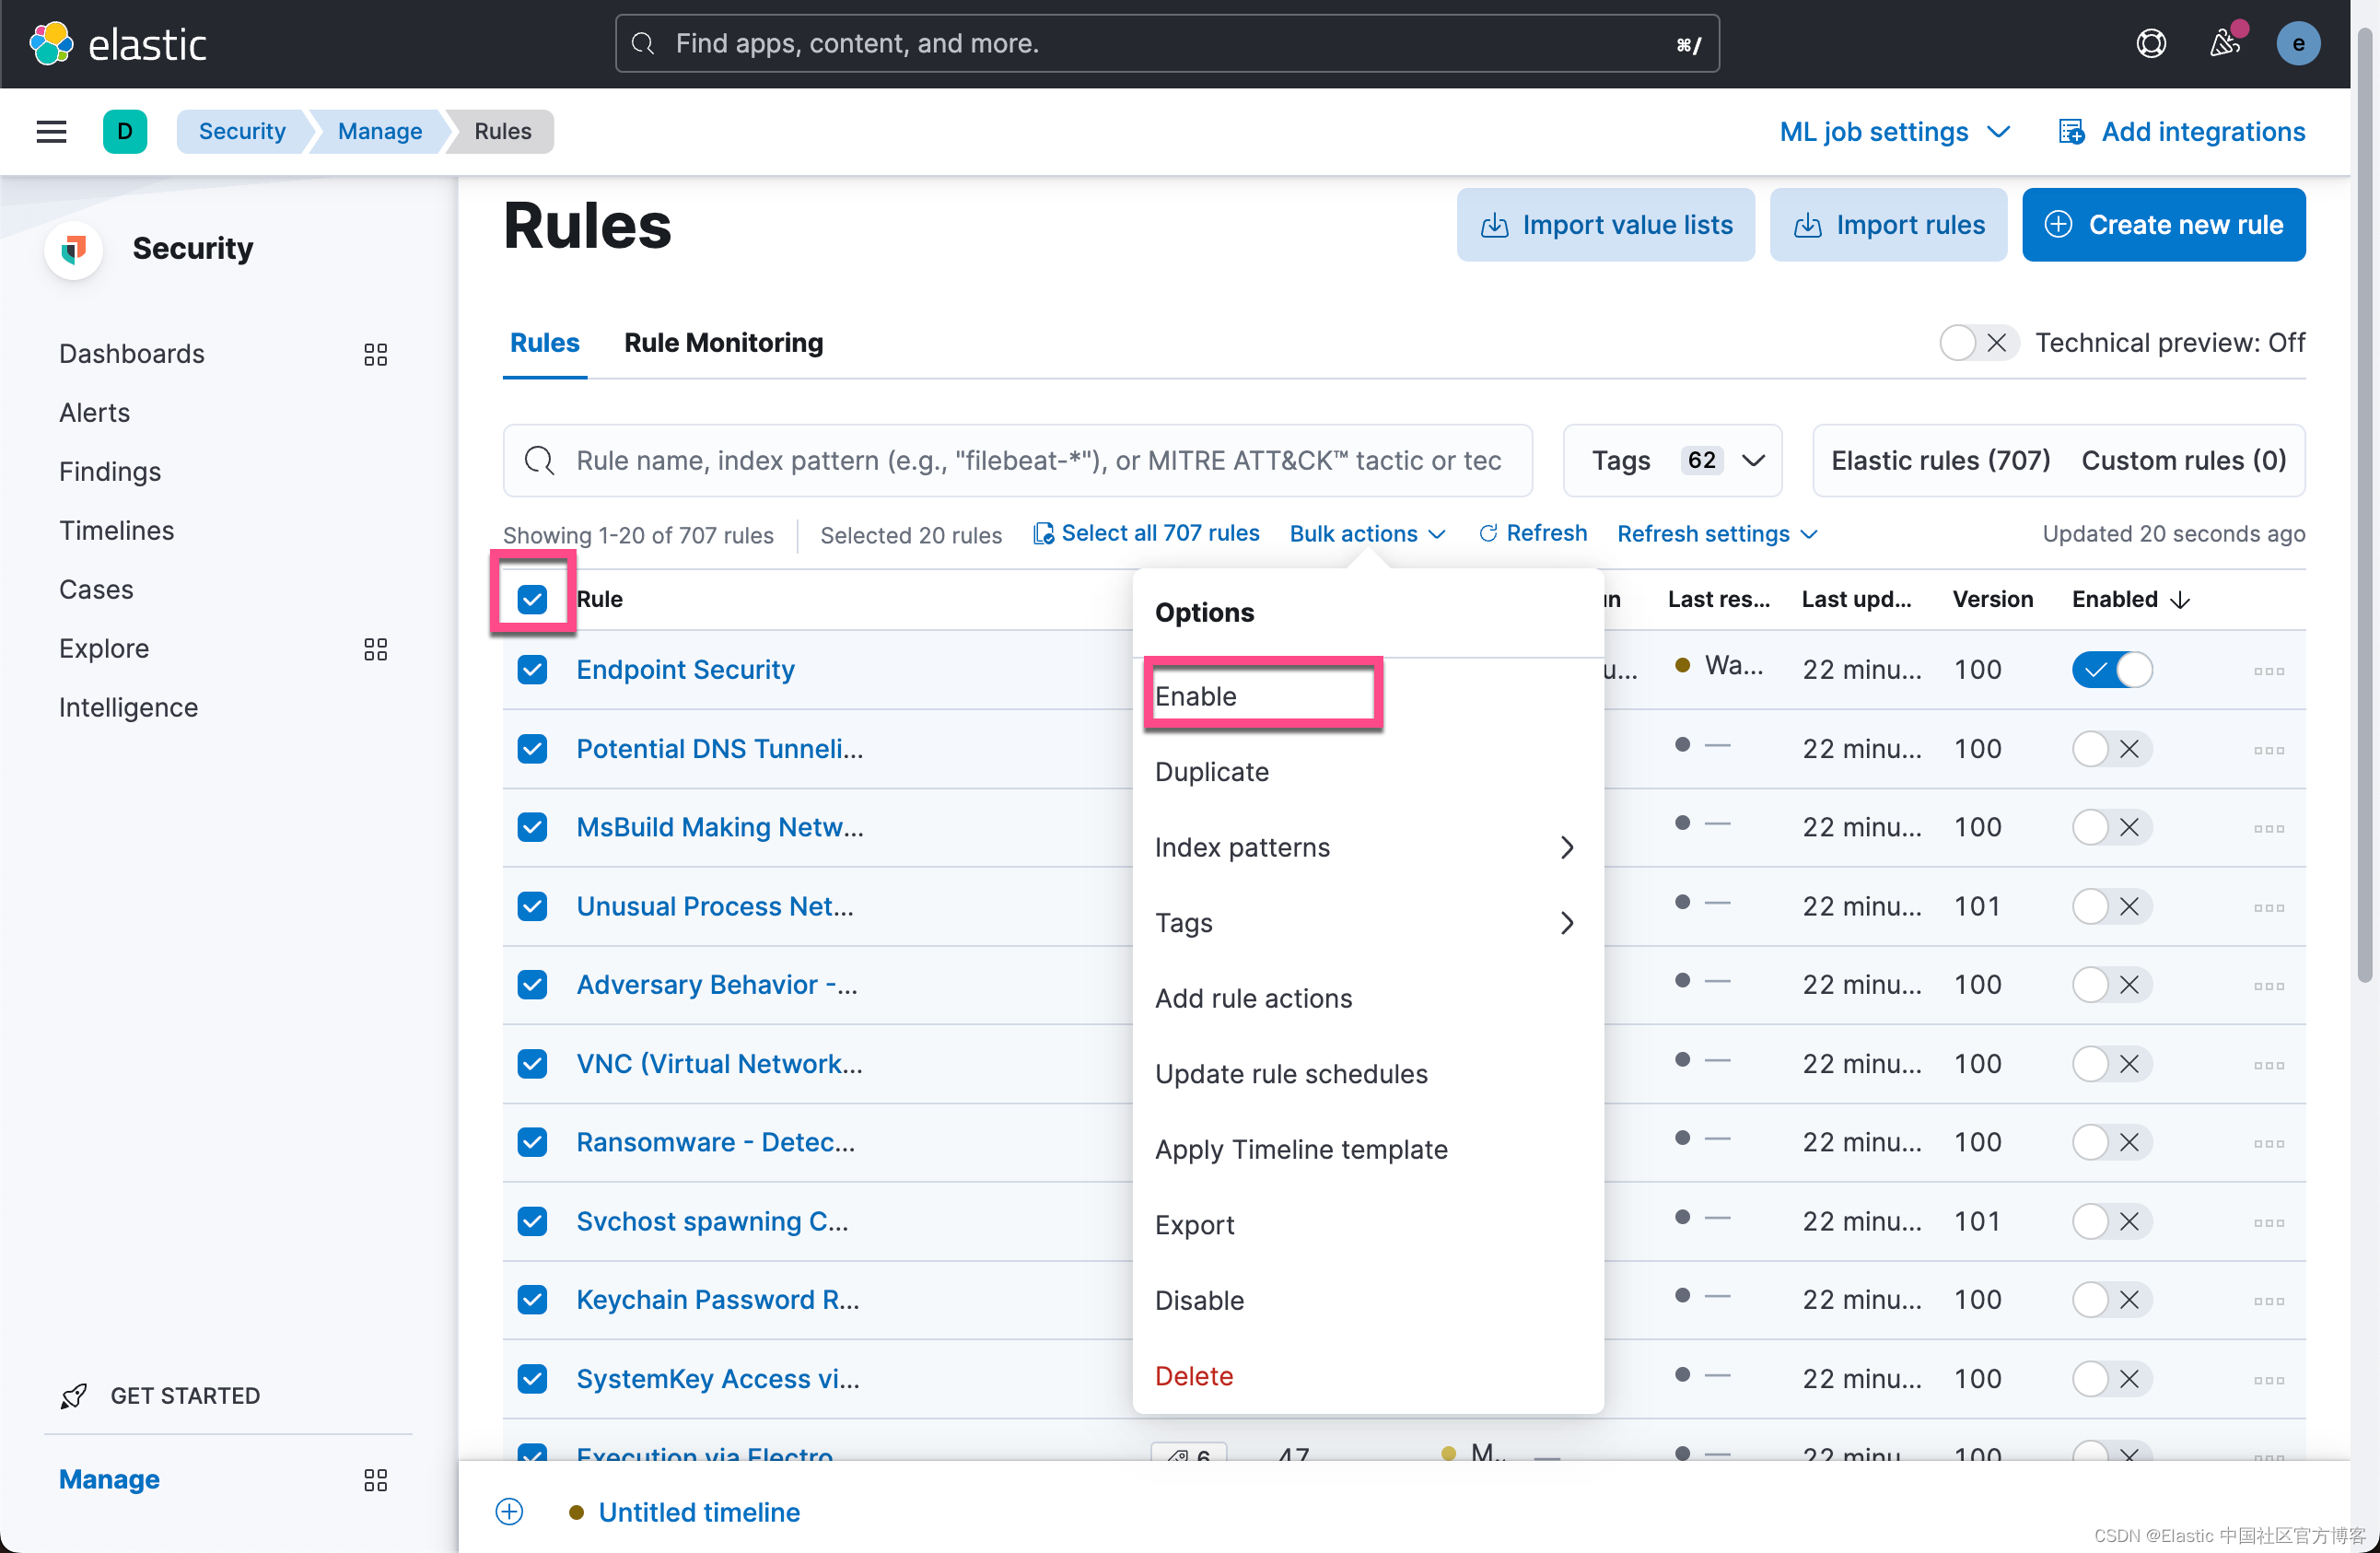Viewport: 2380px width, 1553px height.
Task: Click Import rules button
Action: [1887, 225]
